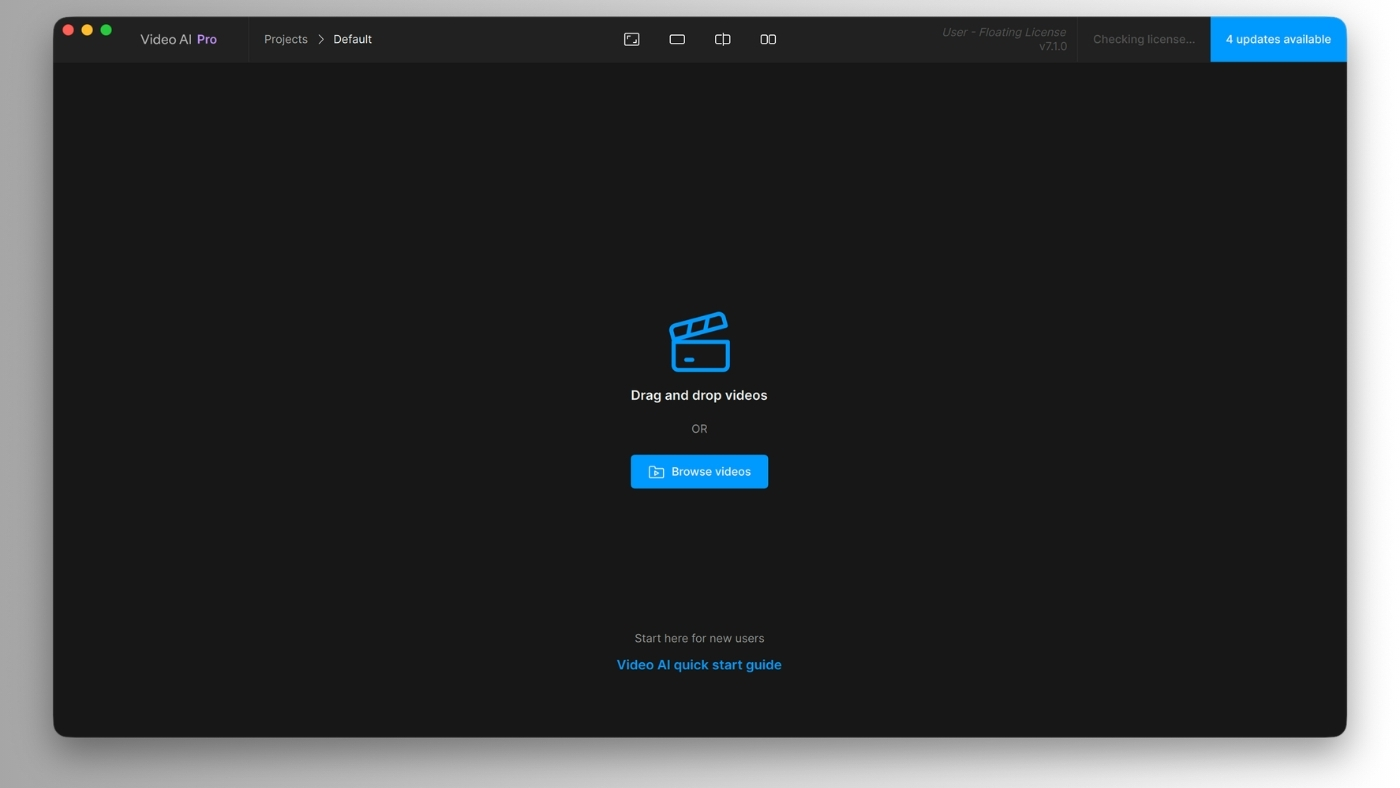Viewport: 1400px width, 788px height.
Task: Maximize the window with the green button
Action: [106, 30]
